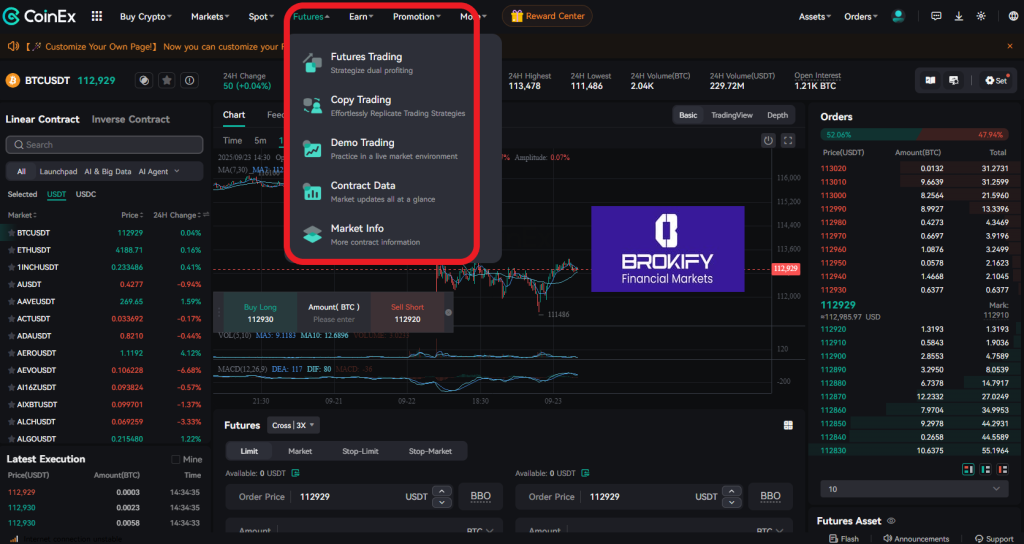This screenshot has width=1024, height=544.
Task: Close the orange notification banner
Action: 1011,46
